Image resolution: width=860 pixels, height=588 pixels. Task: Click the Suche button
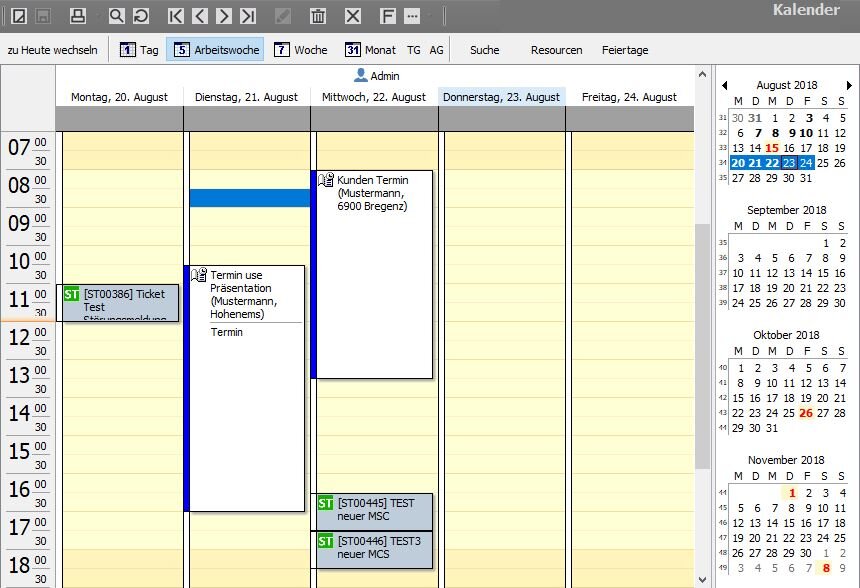tap(484, 50)
